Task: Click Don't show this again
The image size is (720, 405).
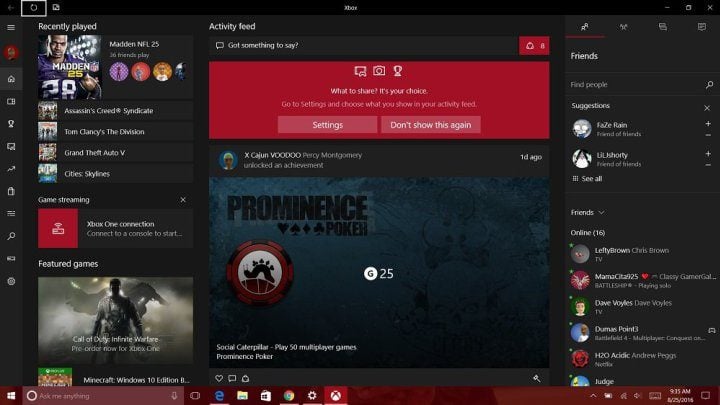Action: (431, 124)
